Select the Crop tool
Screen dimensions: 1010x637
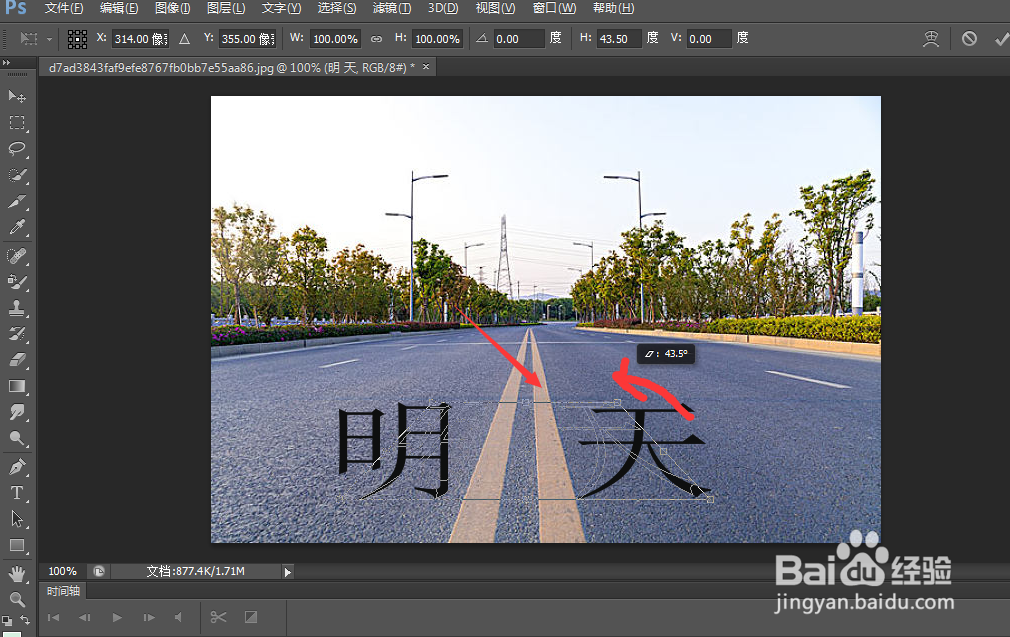click(x=17, y=198)
